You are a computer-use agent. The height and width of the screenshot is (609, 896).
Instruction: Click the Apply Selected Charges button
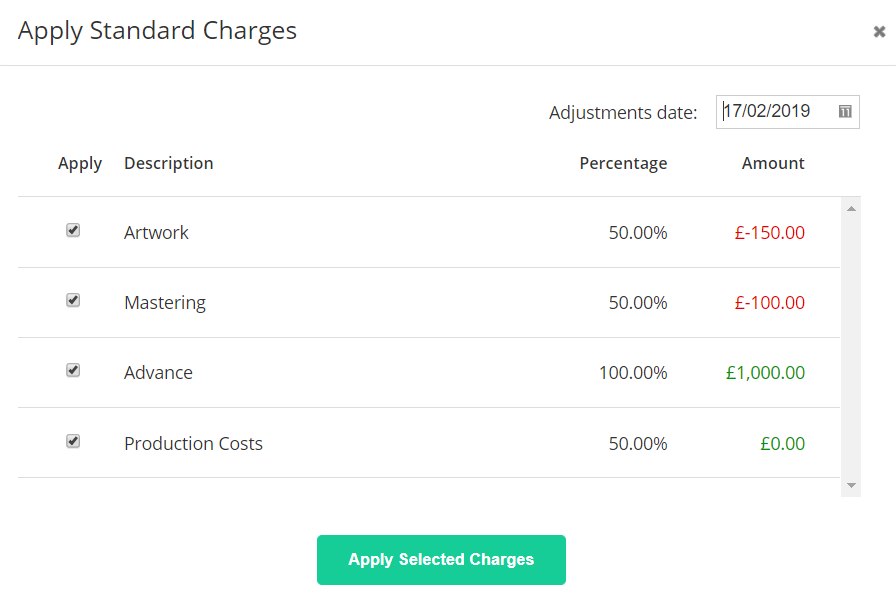[441, 560]
